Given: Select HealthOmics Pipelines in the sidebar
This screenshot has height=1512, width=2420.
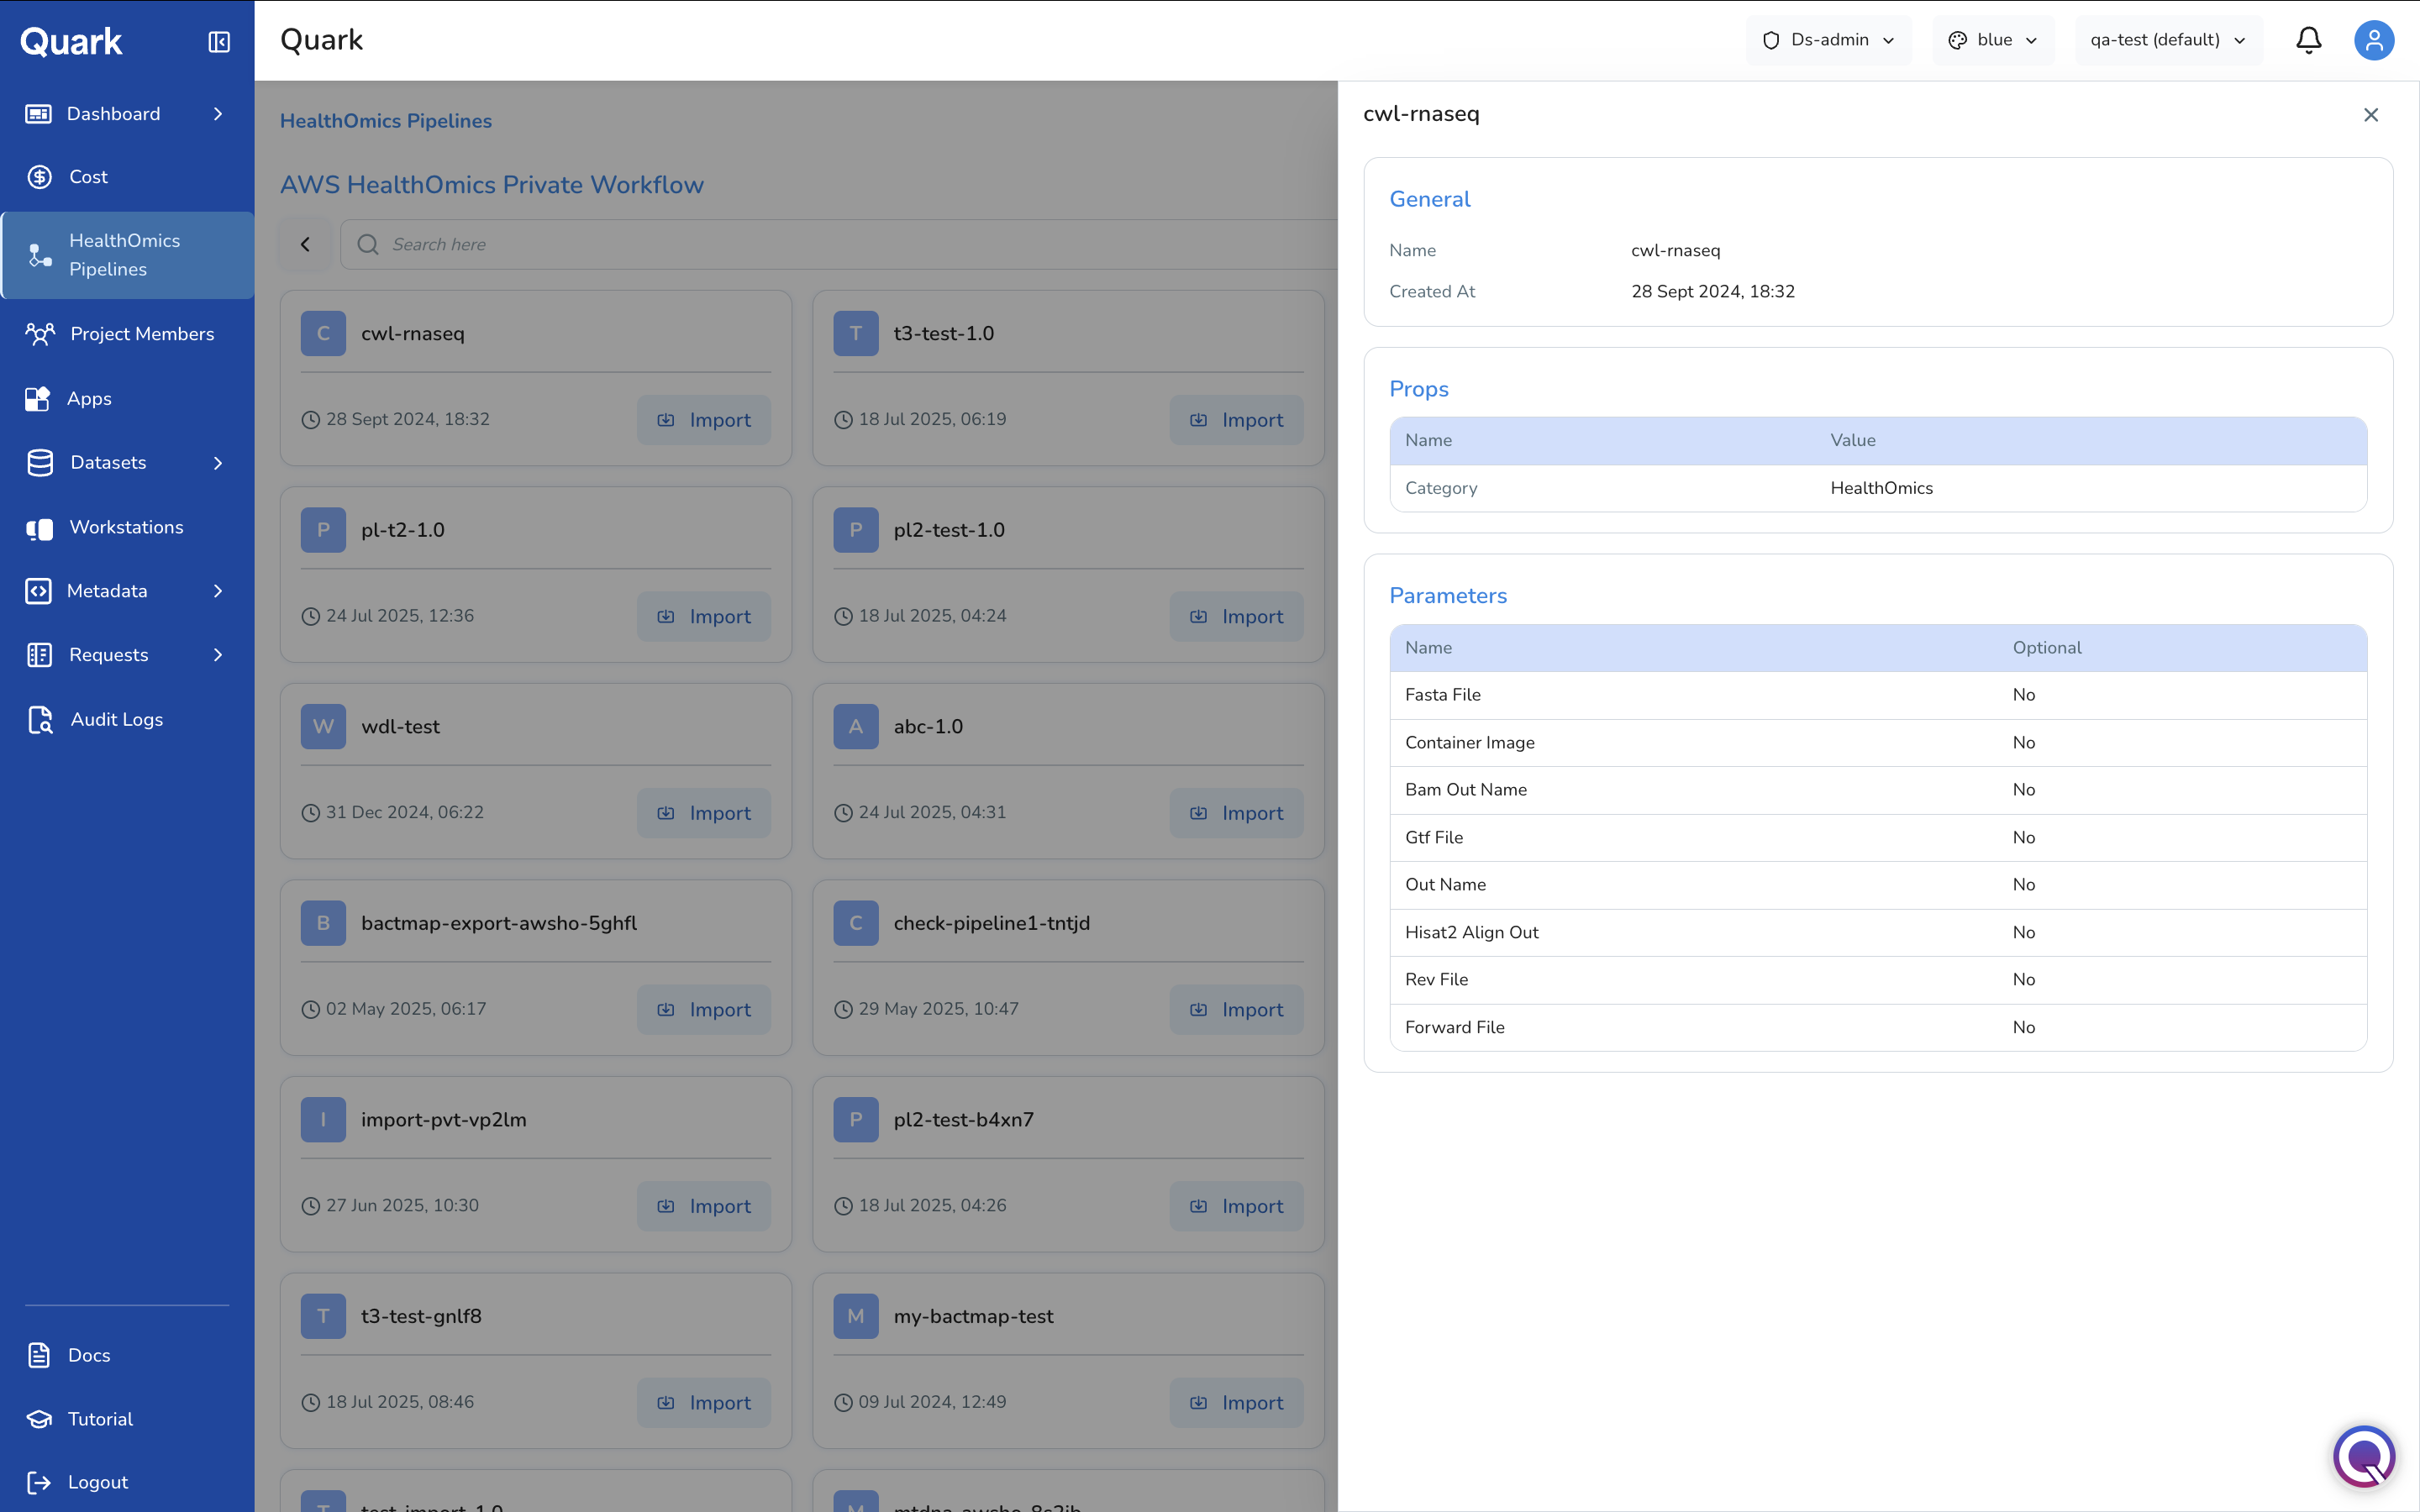Looking at the screenshot, I should tap(127, 255).
